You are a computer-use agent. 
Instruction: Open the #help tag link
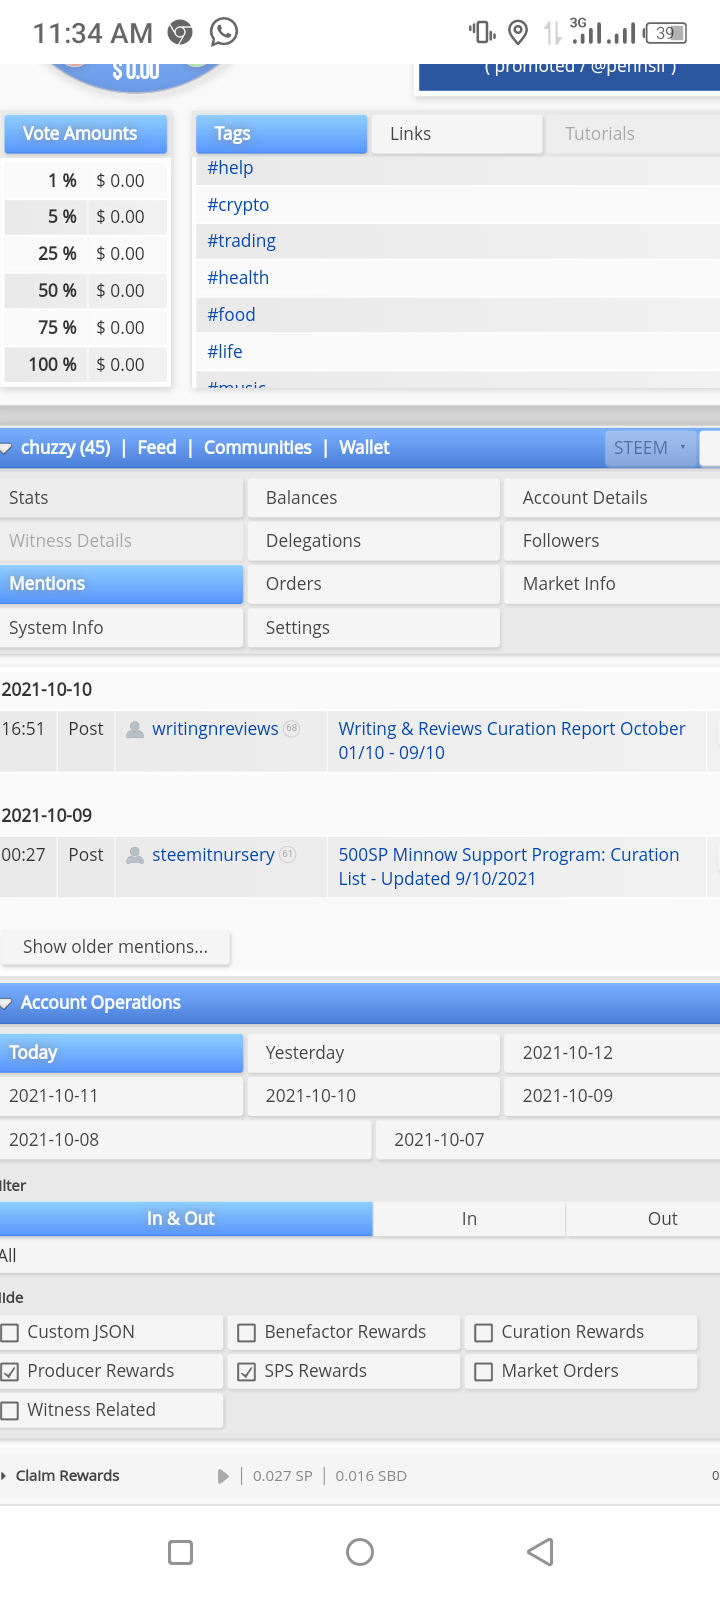point(230,168)
